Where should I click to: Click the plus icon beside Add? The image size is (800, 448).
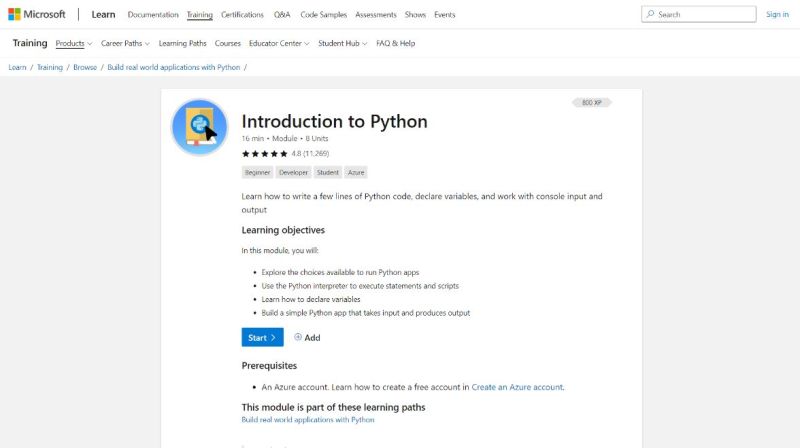point(298,337)
